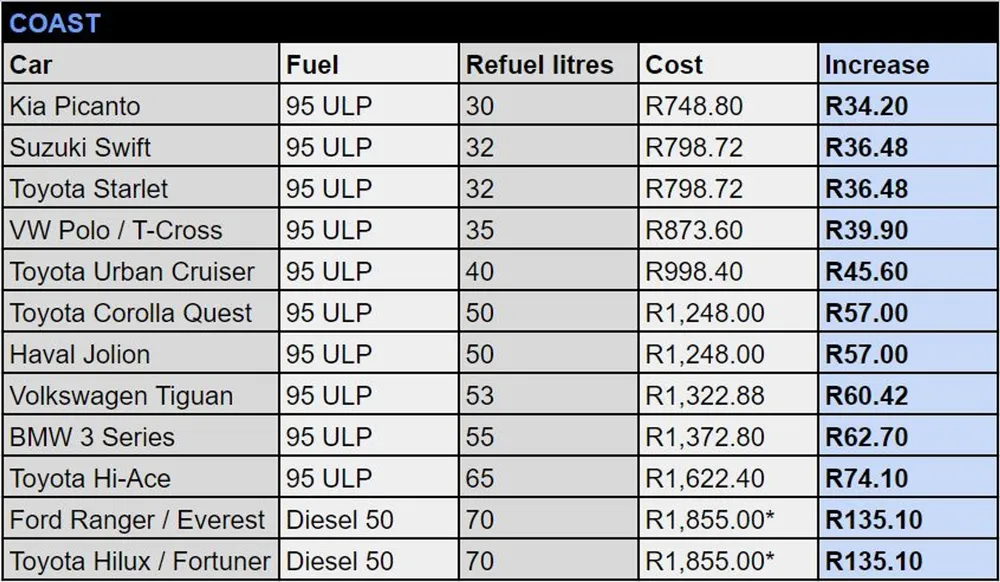Image resolution: width=1000 pixels, height=582 pixels.
Task: Select the Fuel column header
Action: pyautogui.click(x=312, y=65)
